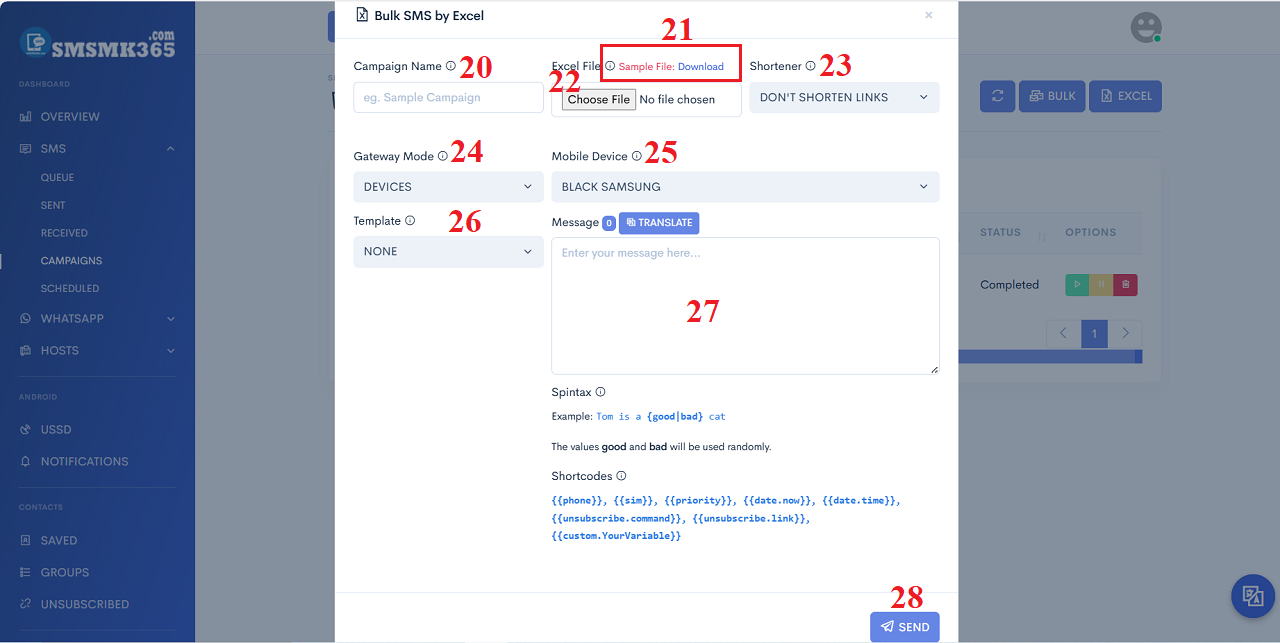The height and width of the screenshot is (643, 1280).
Task: Open Queue in the sidebar
Action: [57, 177]
